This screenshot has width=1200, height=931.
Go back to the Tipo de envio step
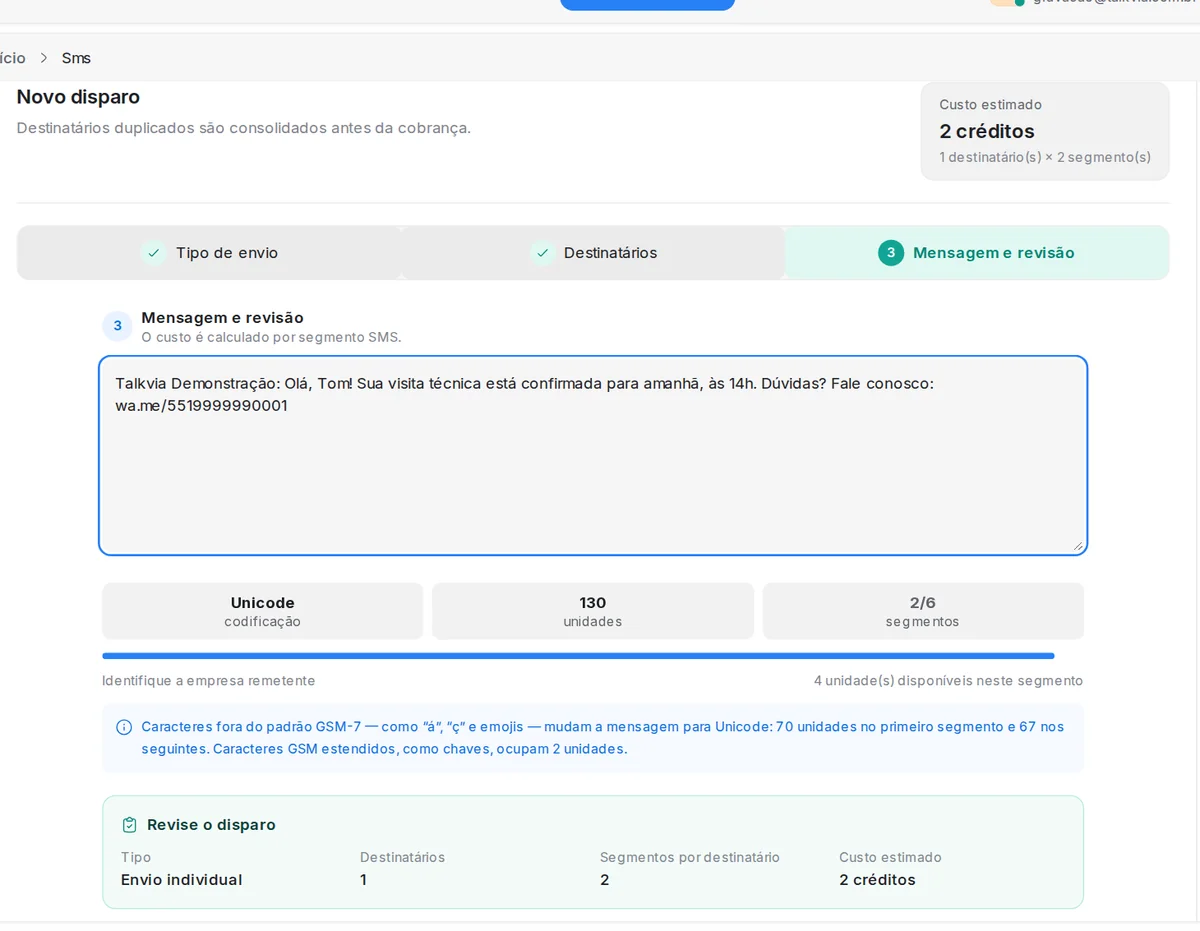click(x=209, y=253)
